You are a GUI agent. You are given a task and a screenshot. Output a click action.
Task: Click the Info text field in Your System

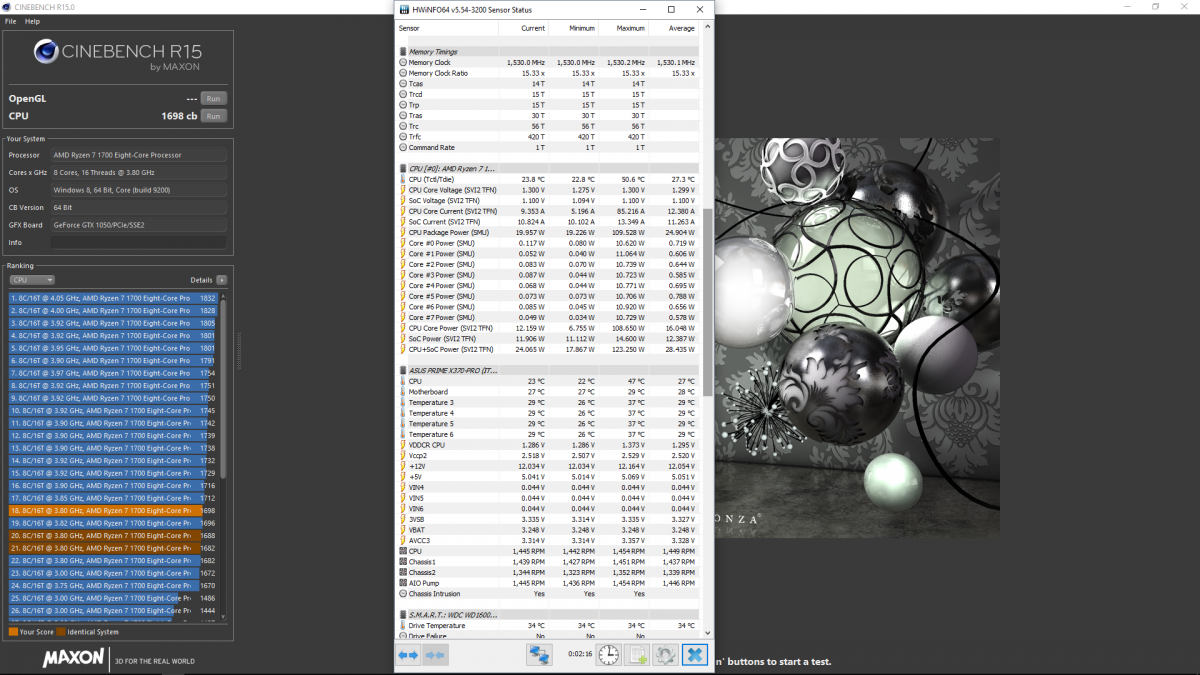138,242
